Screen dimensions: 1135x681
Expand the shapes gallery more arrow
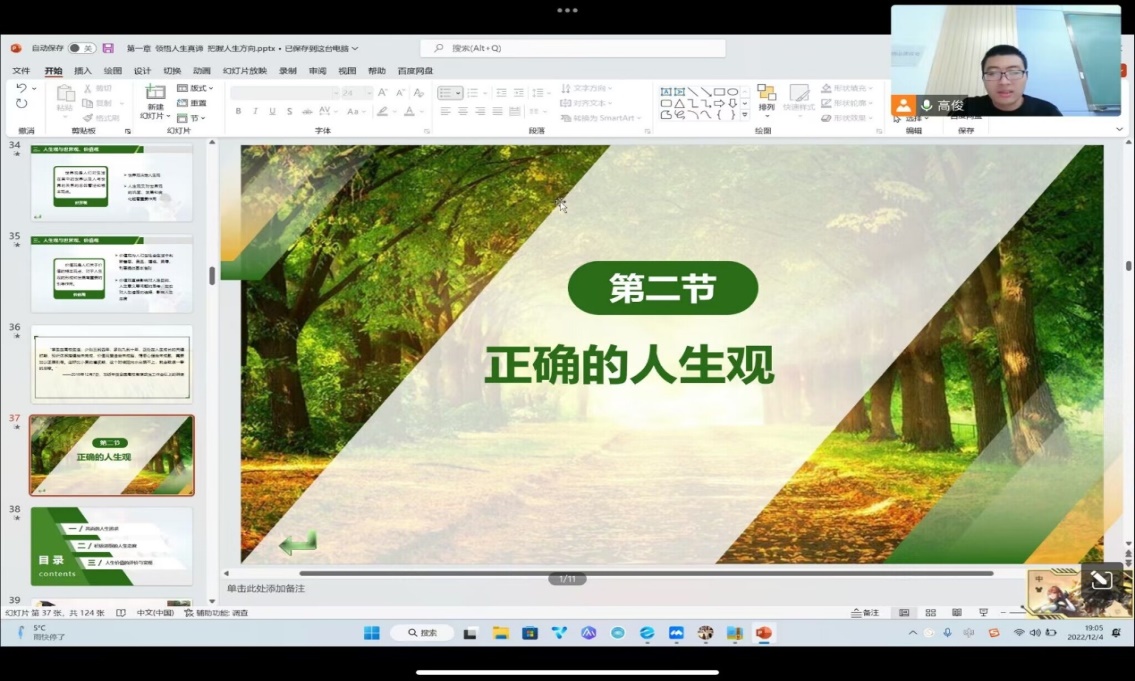[745, 115]
